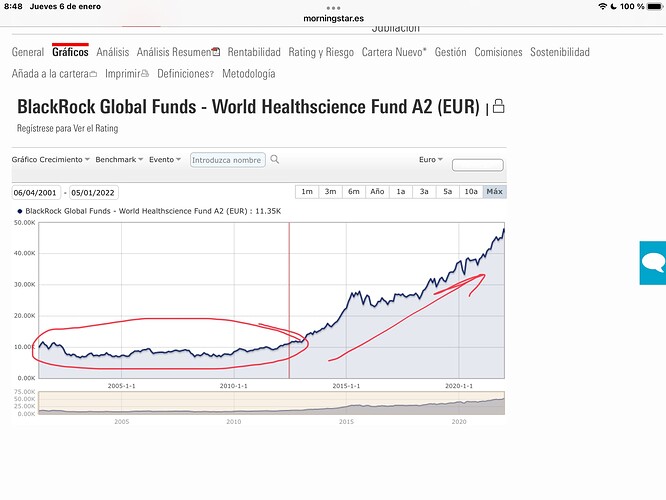Screen dimensions: 666x500
Task: Click the padlock icon next to fund title
Action: [498, 106]
